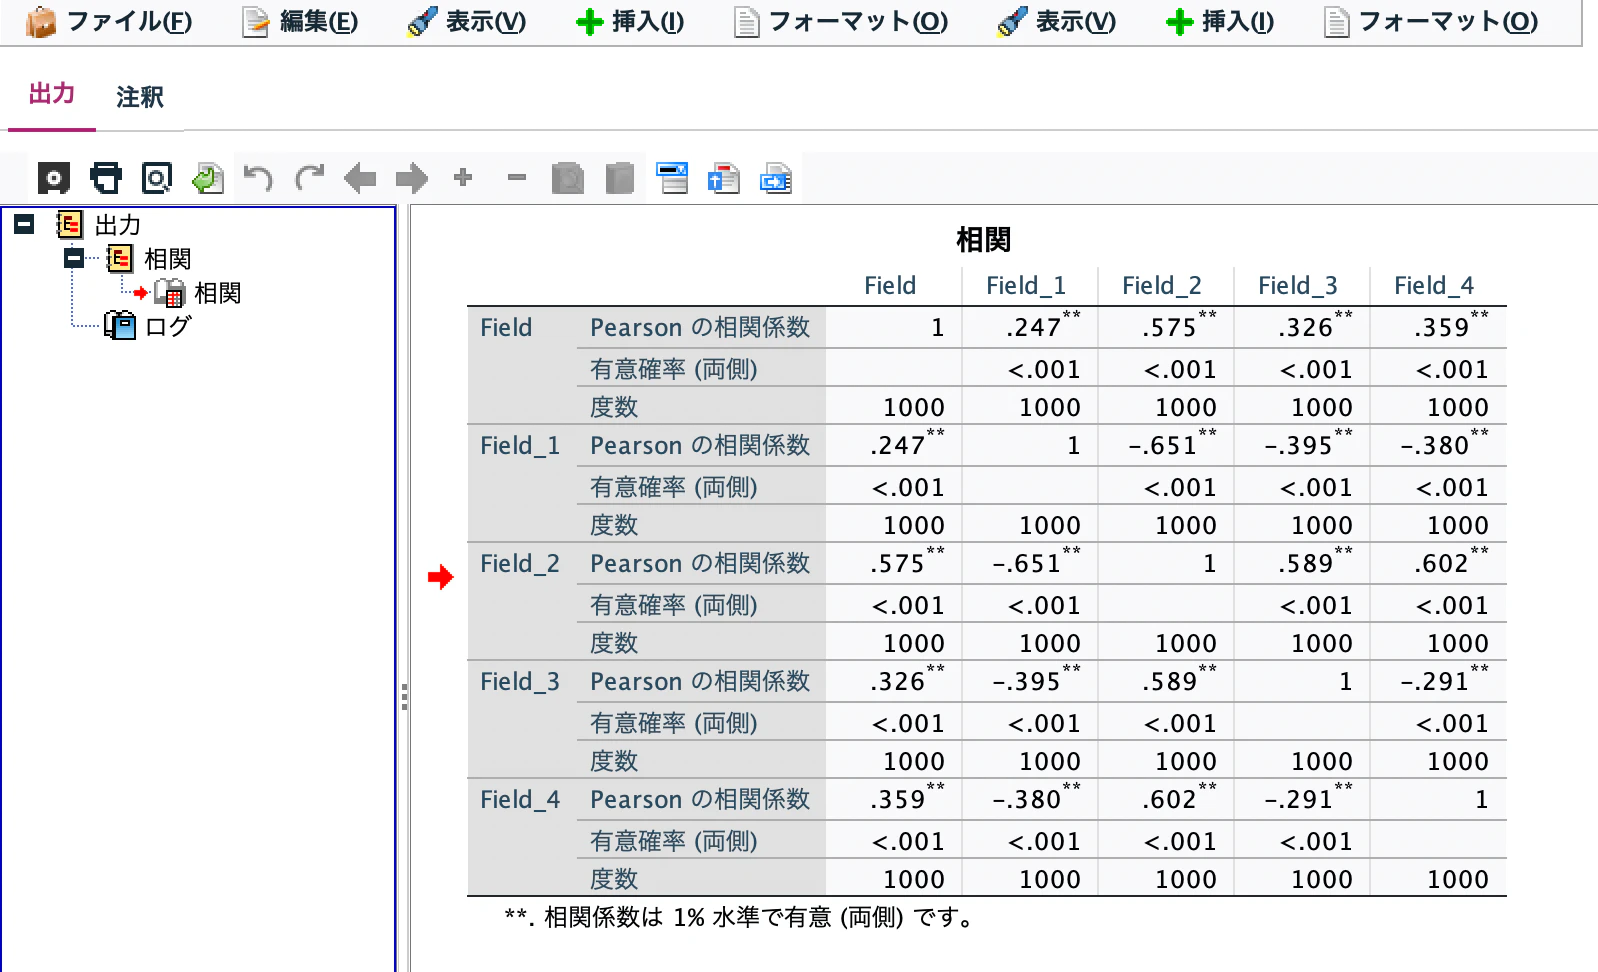The width and height of the screenshot is (1598, 972).
Task: Click the .575 cell in Field row
Action: (1166, 327)
